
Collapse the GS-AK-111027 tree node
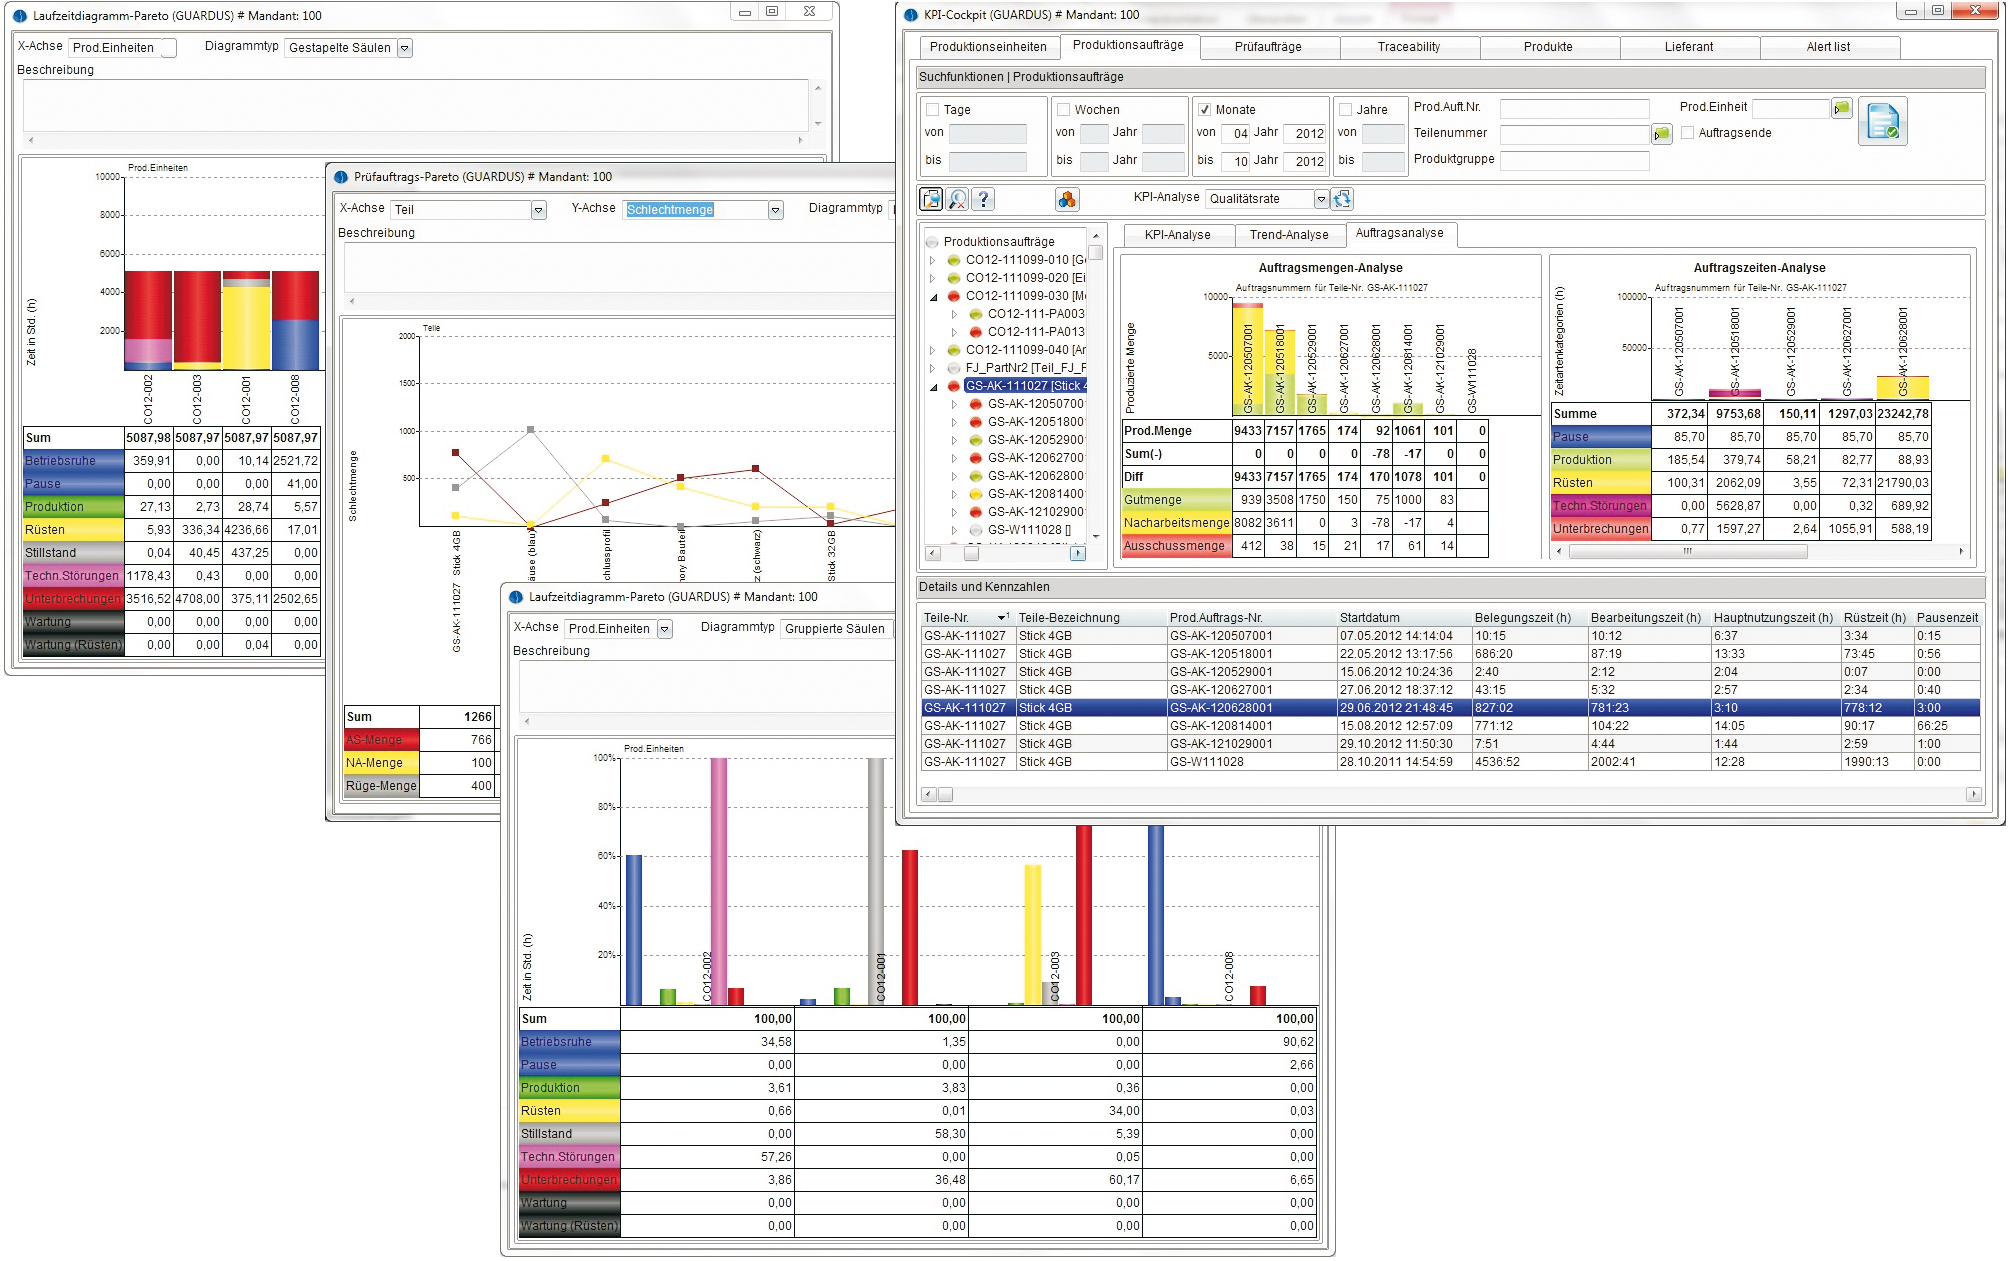pos(934,386)
